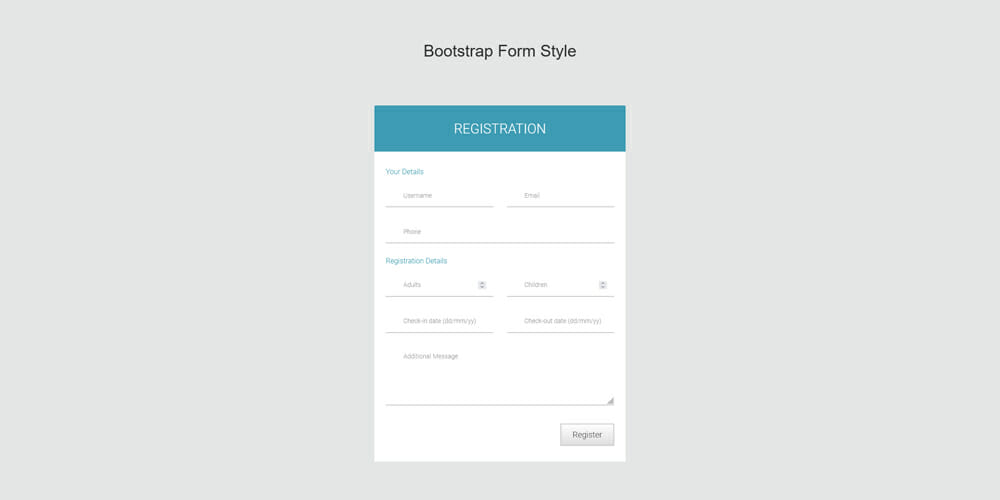Click into the Email field

point(560,196)
